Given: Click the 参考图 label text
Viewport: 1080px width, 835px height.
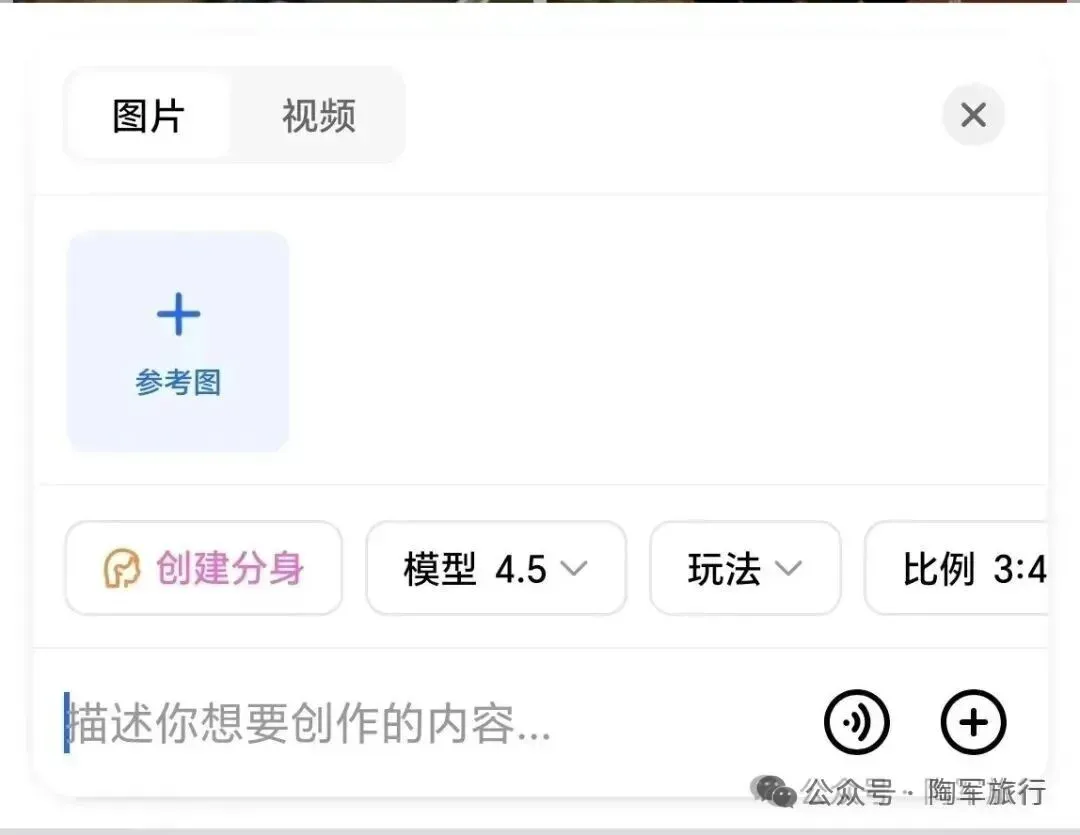Looking at the screenshot, I should [178, 382].
